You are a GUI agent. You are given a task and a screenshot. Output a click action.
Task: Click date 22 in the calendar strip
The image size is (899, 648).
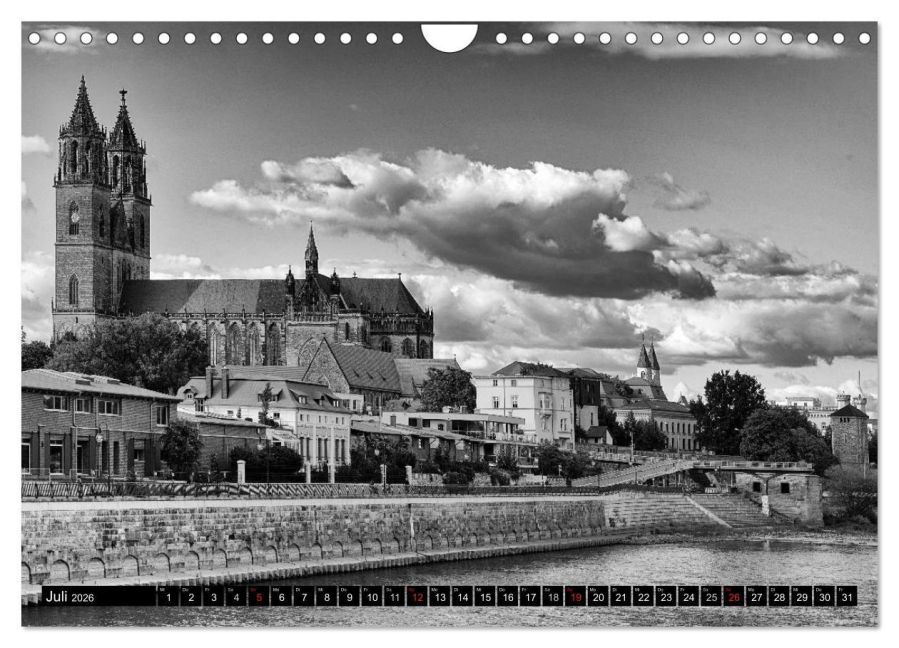click(643, 597)
